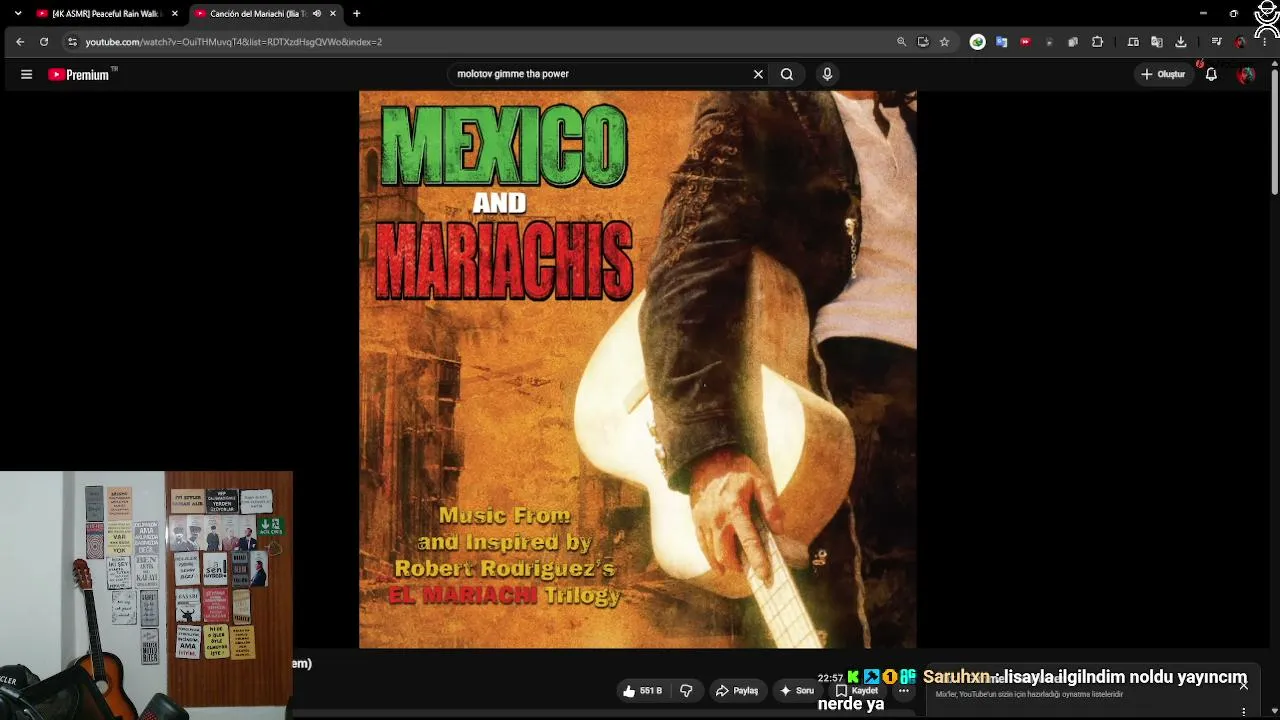Click the YouTube search input field
The image size is (1280, 720).
tap(600, 74)
